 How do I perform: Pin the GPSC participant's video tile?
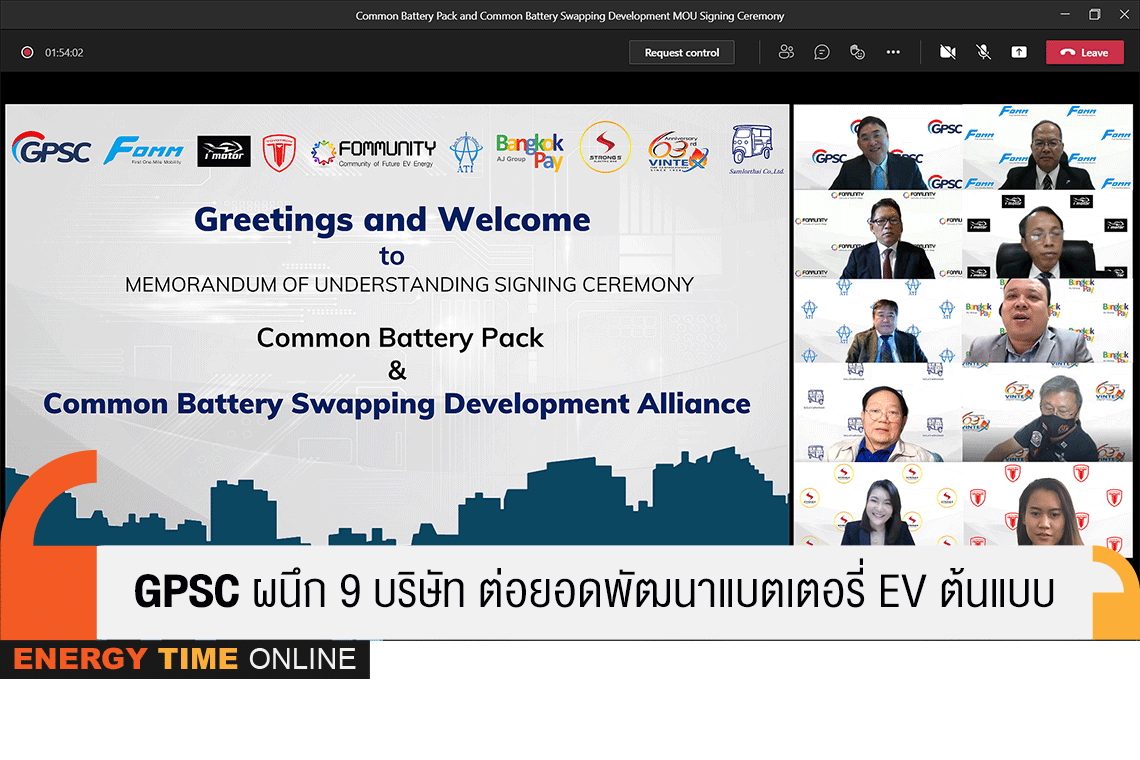876,146
